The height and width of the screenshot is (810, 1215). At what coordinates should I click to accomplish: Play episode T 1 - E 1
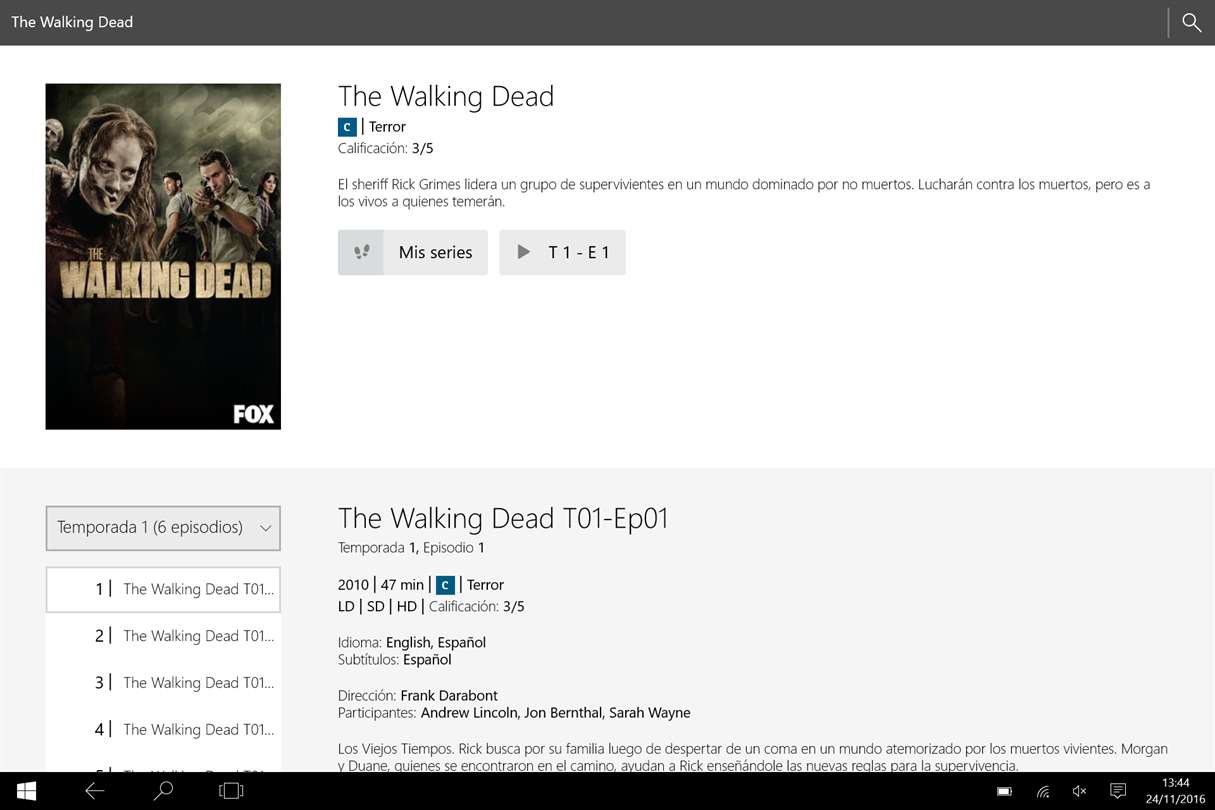(x=562, y=252)
